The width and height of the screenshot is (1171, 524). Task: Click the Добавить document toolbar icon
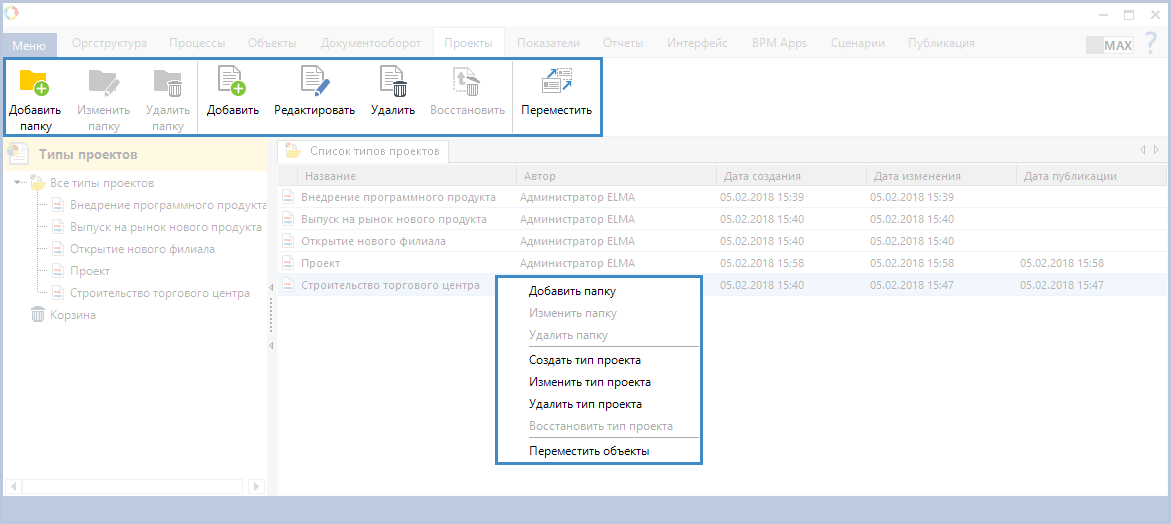[x=232, y=82]
